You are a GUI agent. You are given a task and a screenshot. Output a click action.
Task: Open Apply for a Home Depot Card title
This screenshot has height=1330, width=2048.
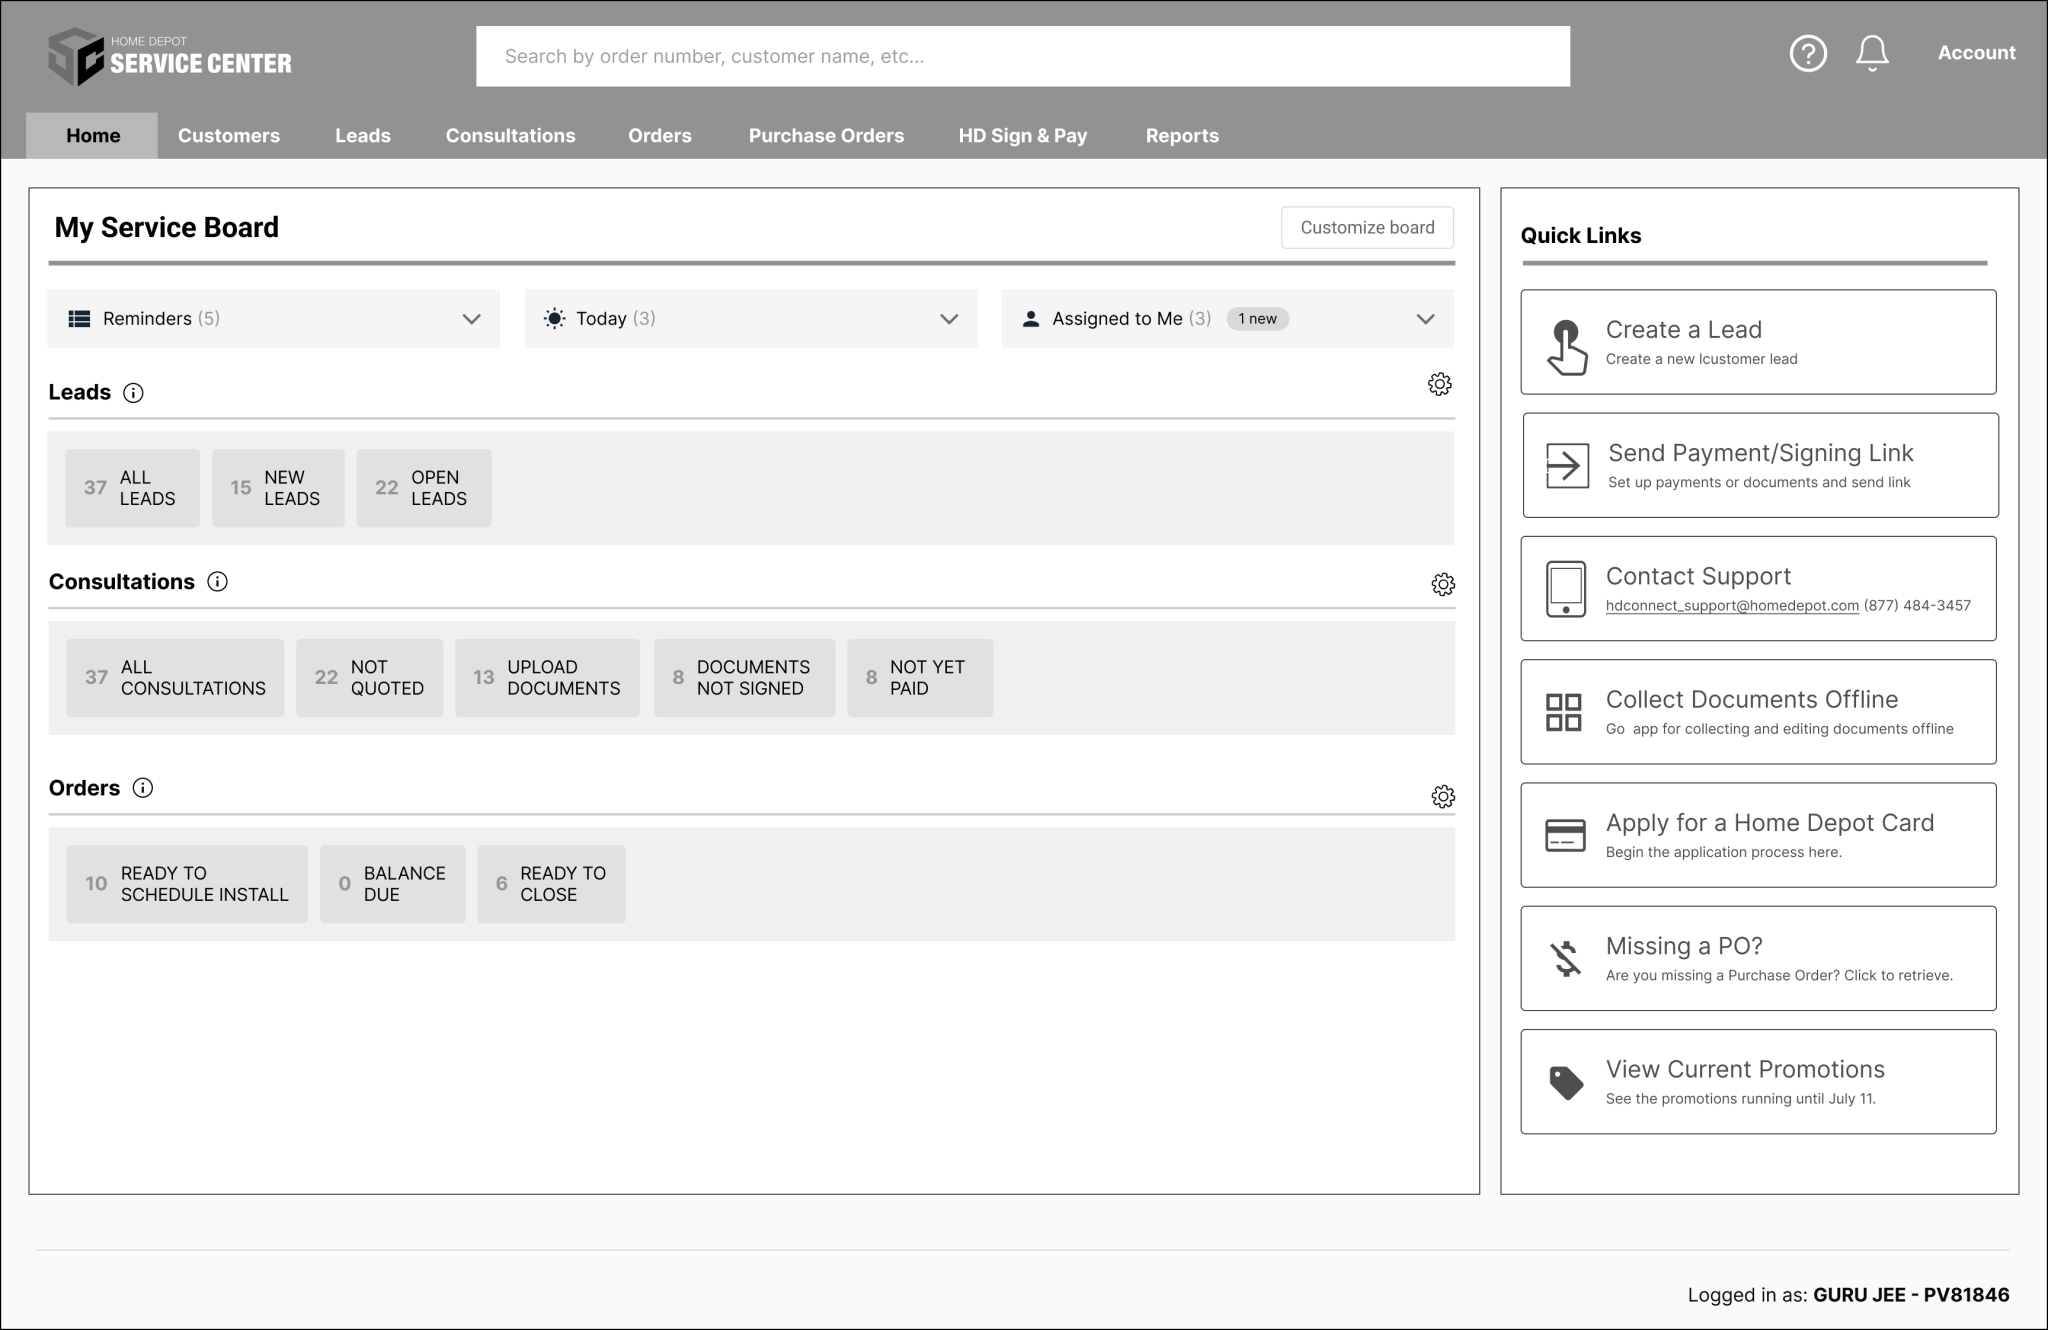[1770, 823]
